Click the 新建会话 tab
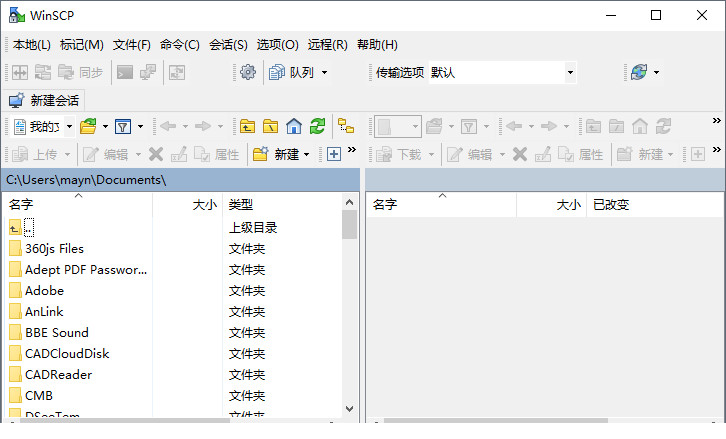Viewport: 726px width, 439px height. click(x=44, y=100)
